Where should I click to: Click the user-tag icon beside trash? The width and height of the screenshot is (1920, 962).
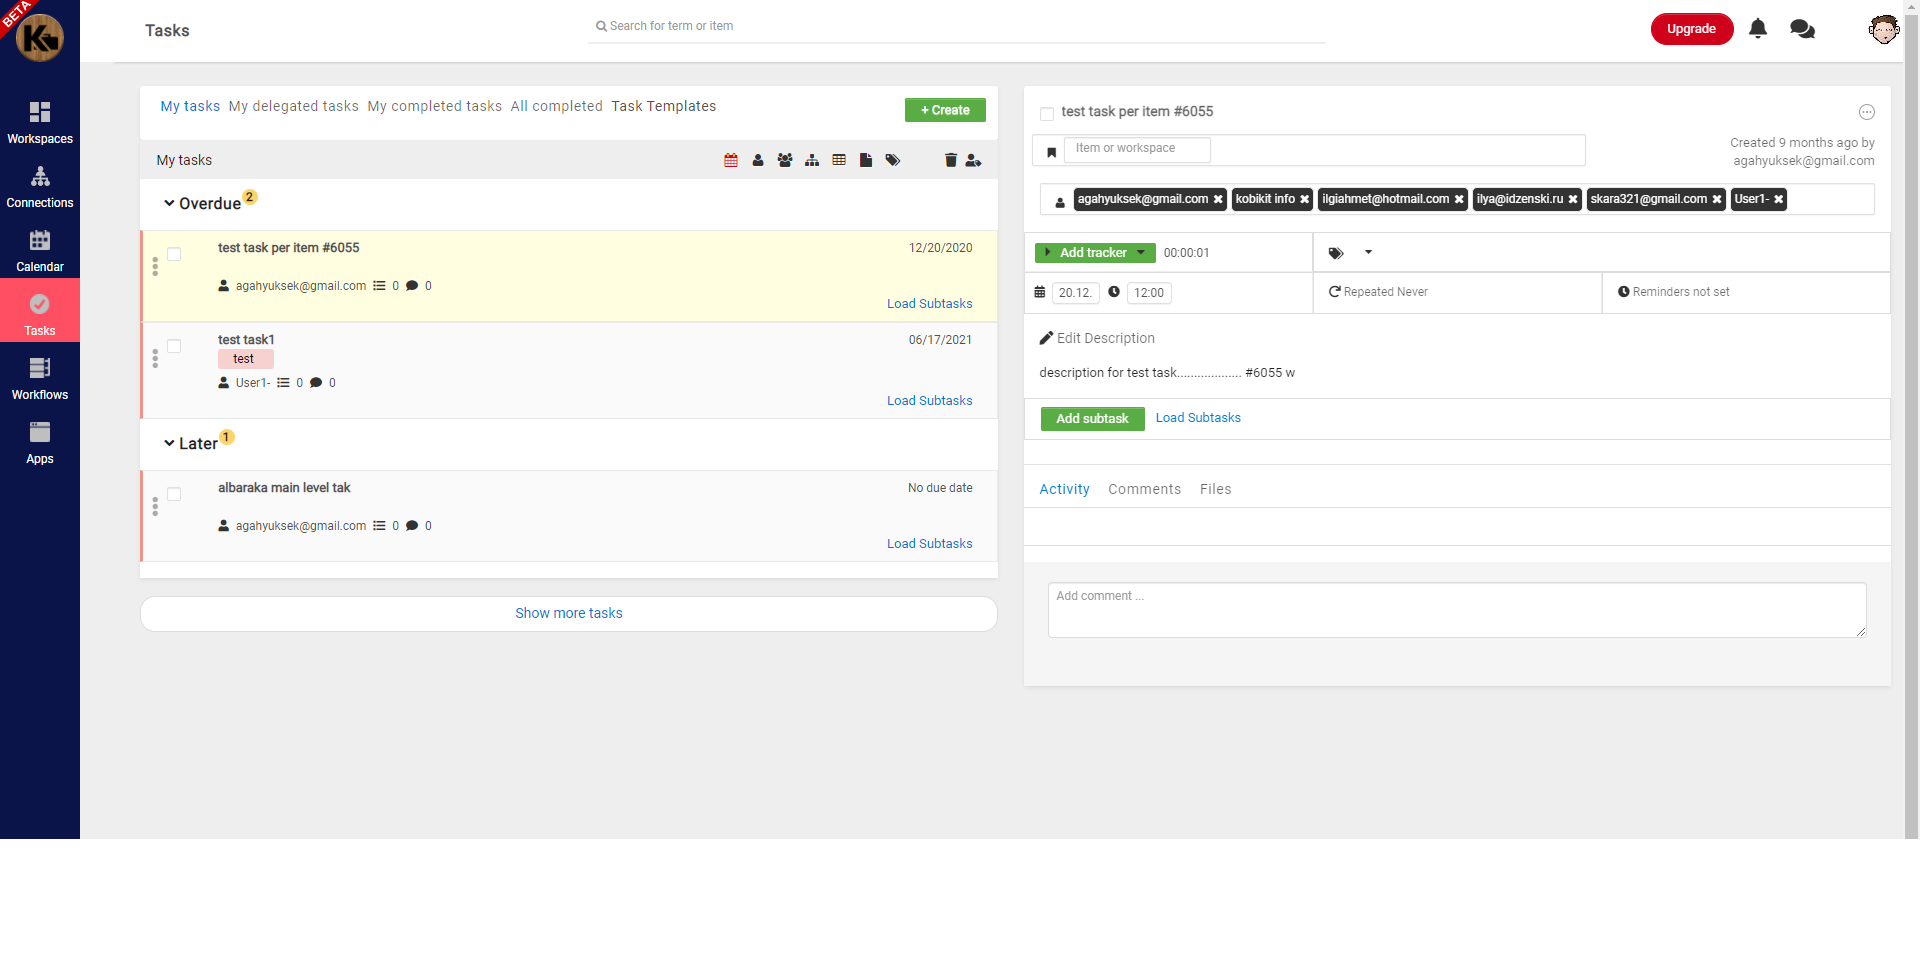pyautogui.click(x=973, y=160)
